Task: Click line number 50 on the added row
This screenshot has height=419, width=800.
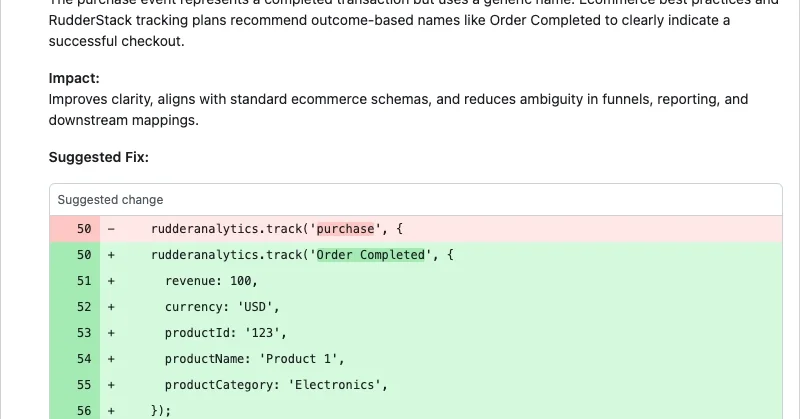Action: pos(84,255)
